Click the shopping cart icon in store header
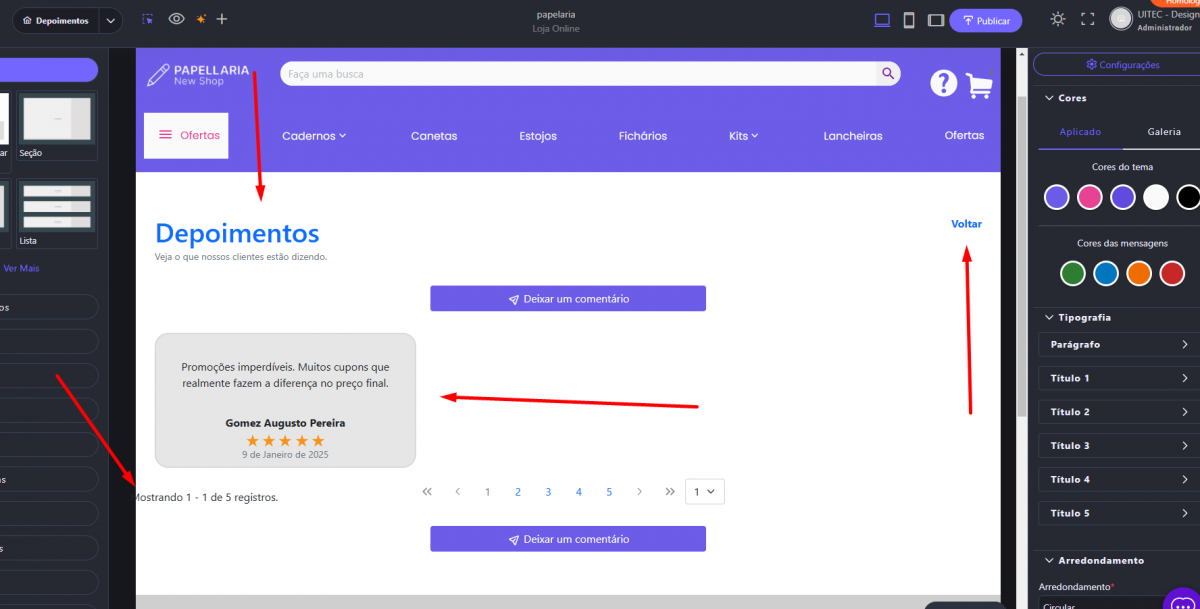The height and width of the screenshot is (609, 1200). (x=979, y=85)
